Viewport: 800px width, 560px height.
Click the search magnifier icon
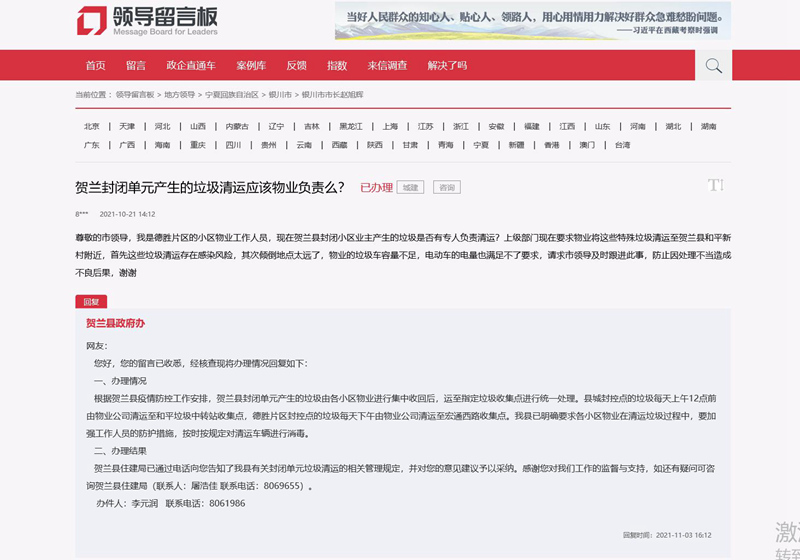713,66
